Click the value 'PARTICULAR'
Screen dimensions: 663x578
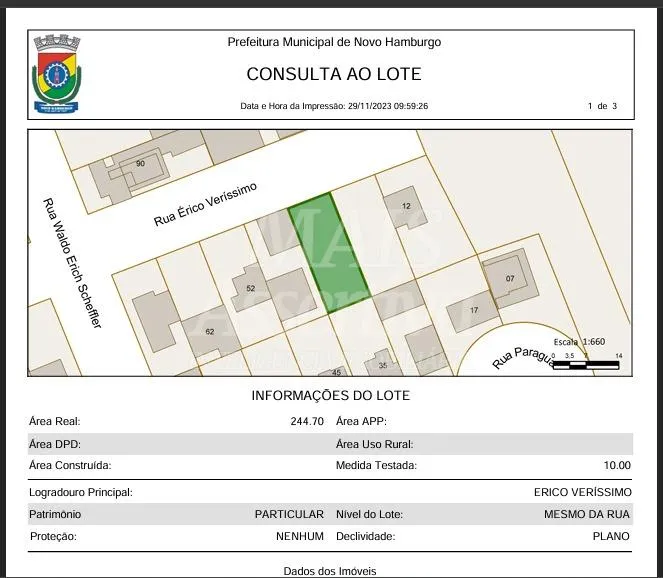[x=289, y=515]
